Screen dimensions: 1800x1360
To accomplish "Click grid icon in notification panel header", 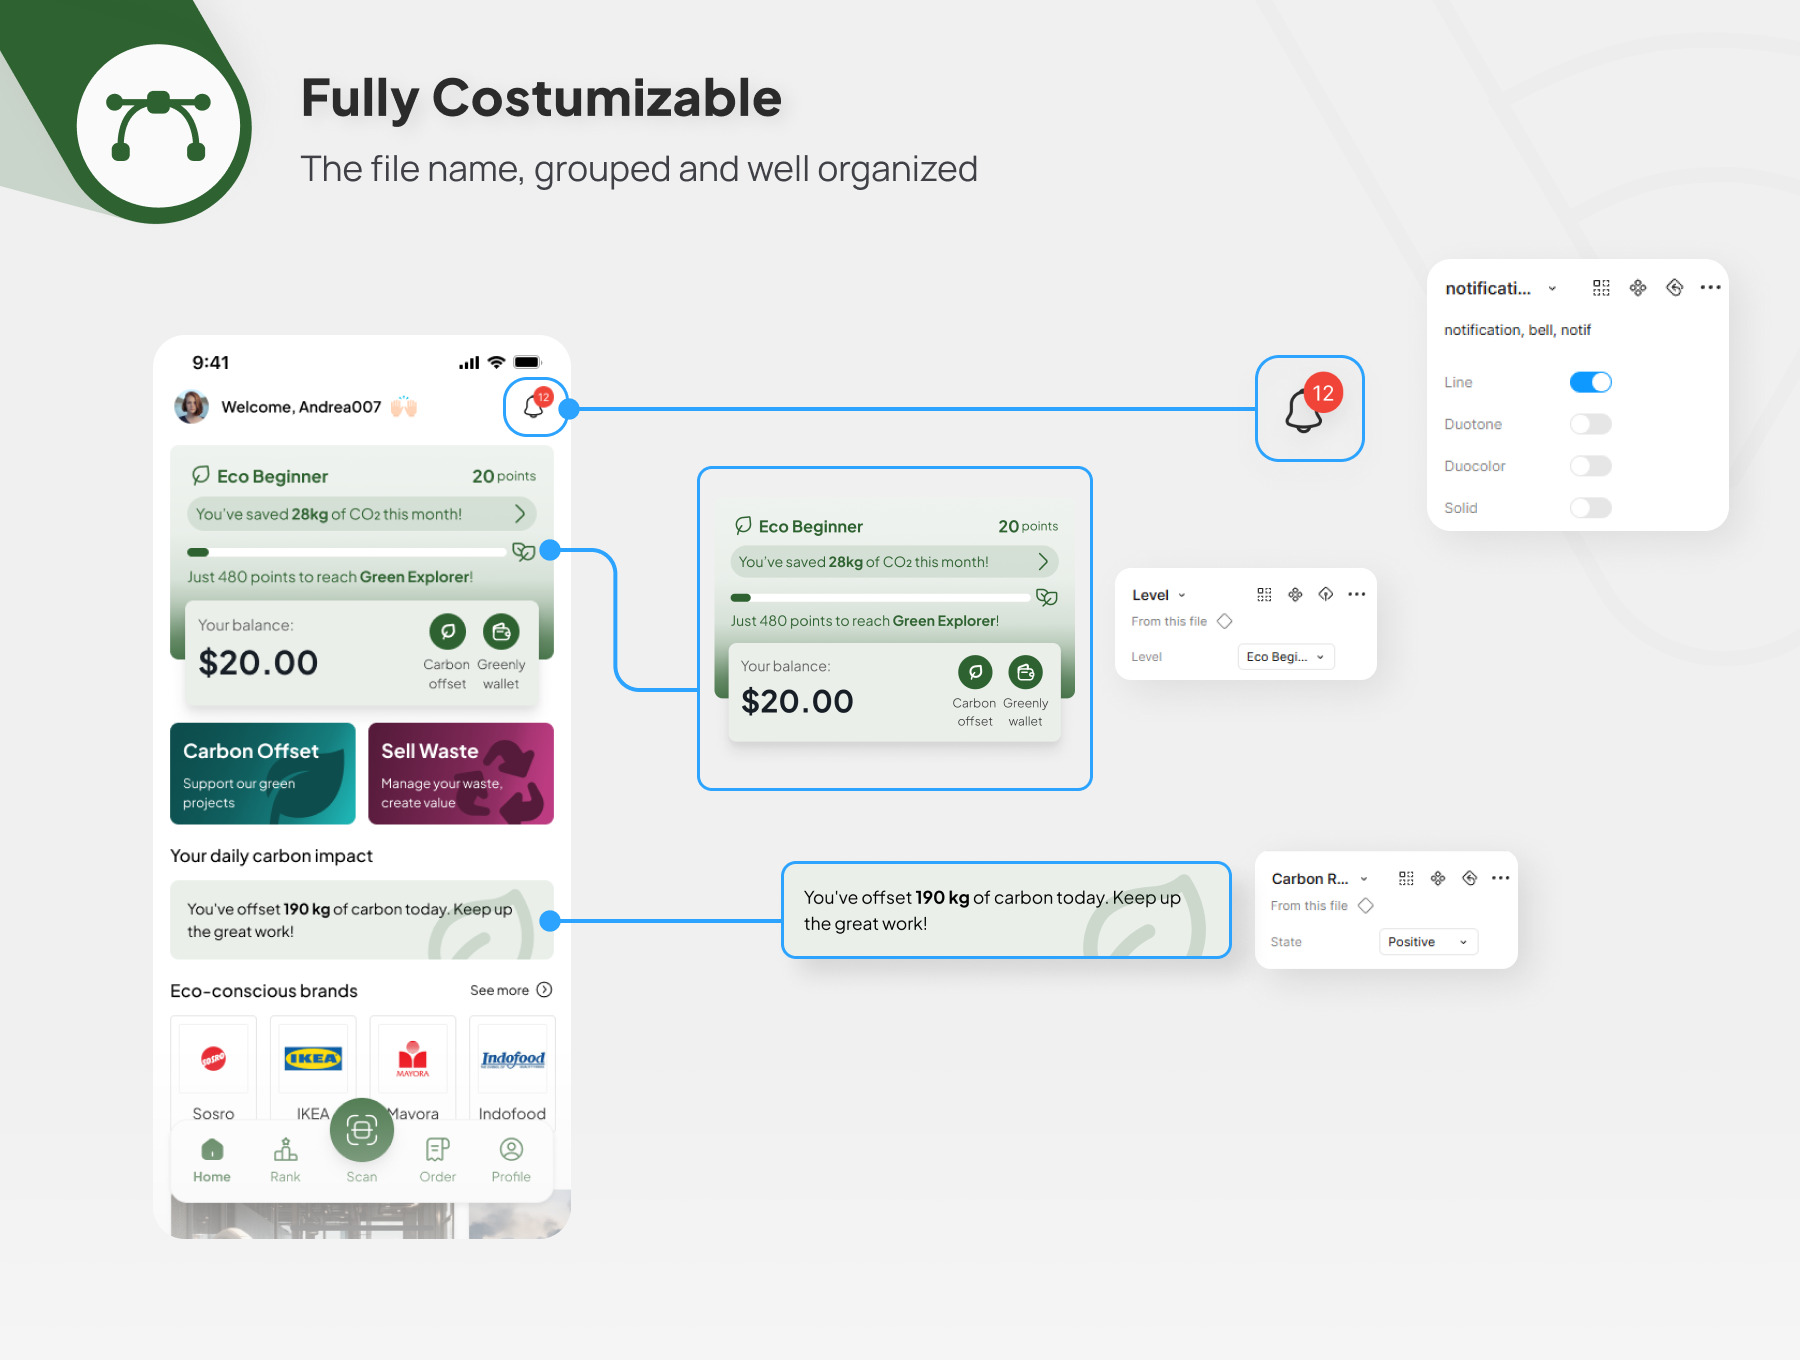I will tap(1601, 288).
